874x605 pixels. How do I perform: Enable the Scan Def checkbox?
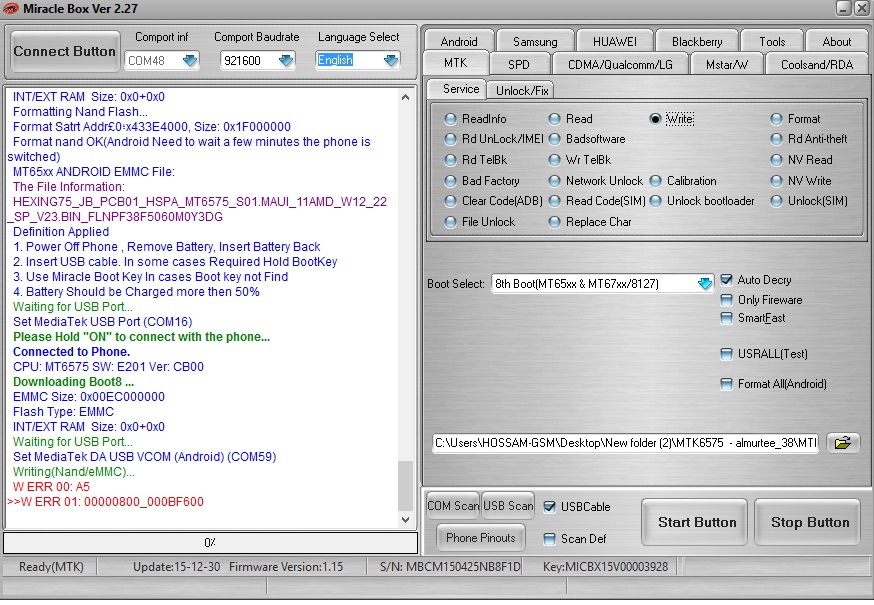pos(549,539)
